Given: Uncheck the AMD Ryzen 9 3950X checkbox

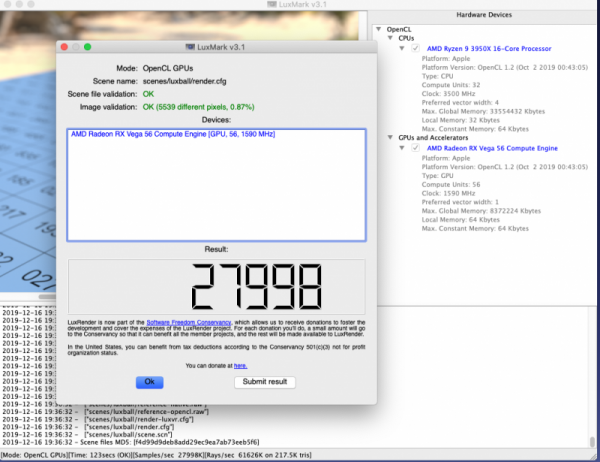Looking at the screenshot, I should [415, 48].
